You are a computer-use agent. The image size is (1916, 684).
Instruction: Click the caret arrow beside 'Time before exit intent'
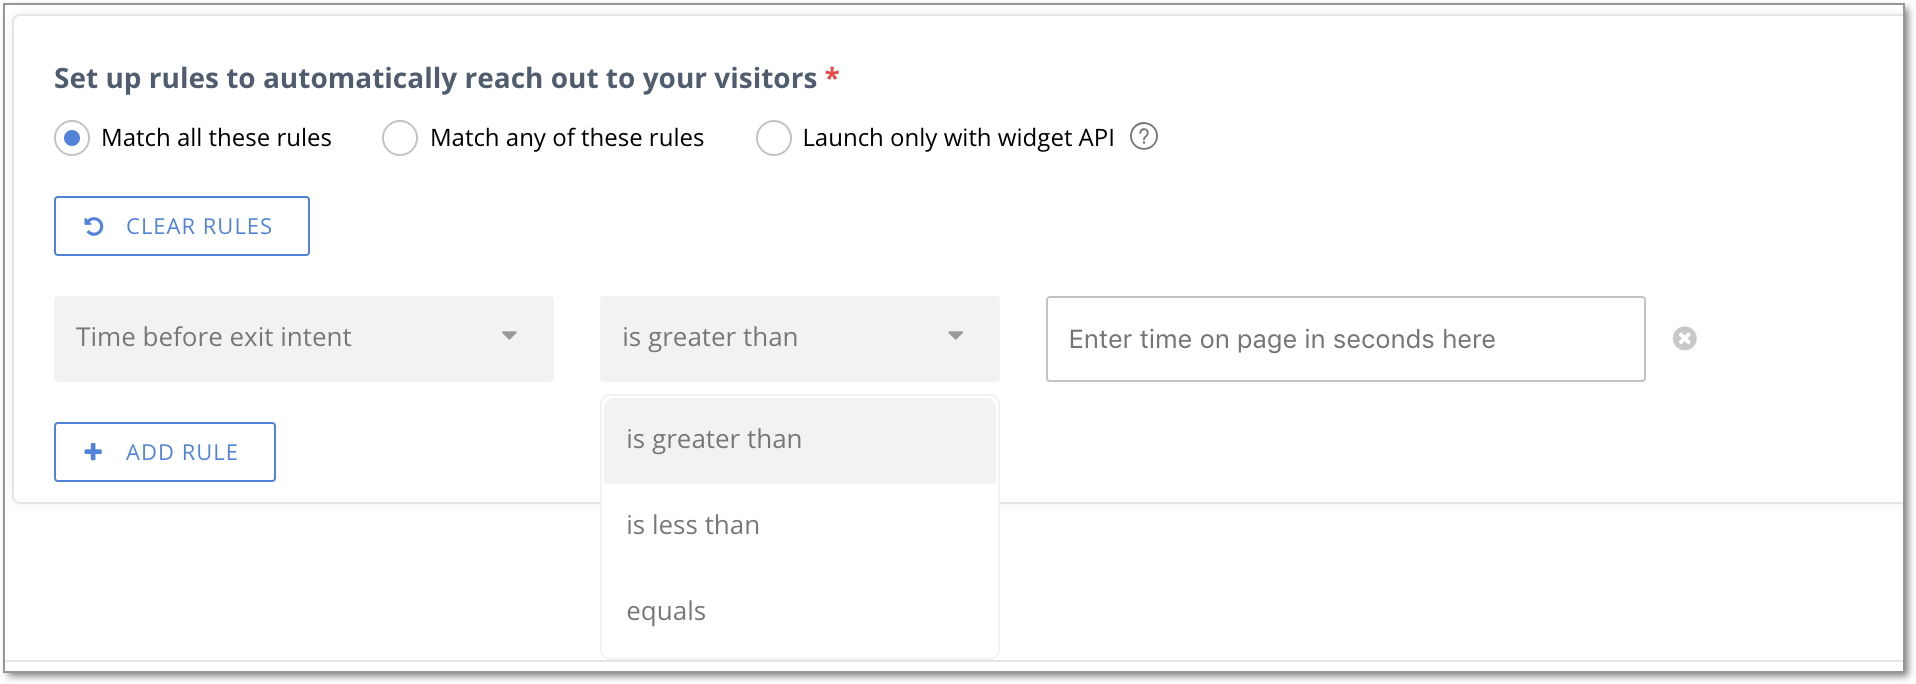[510, 336]
